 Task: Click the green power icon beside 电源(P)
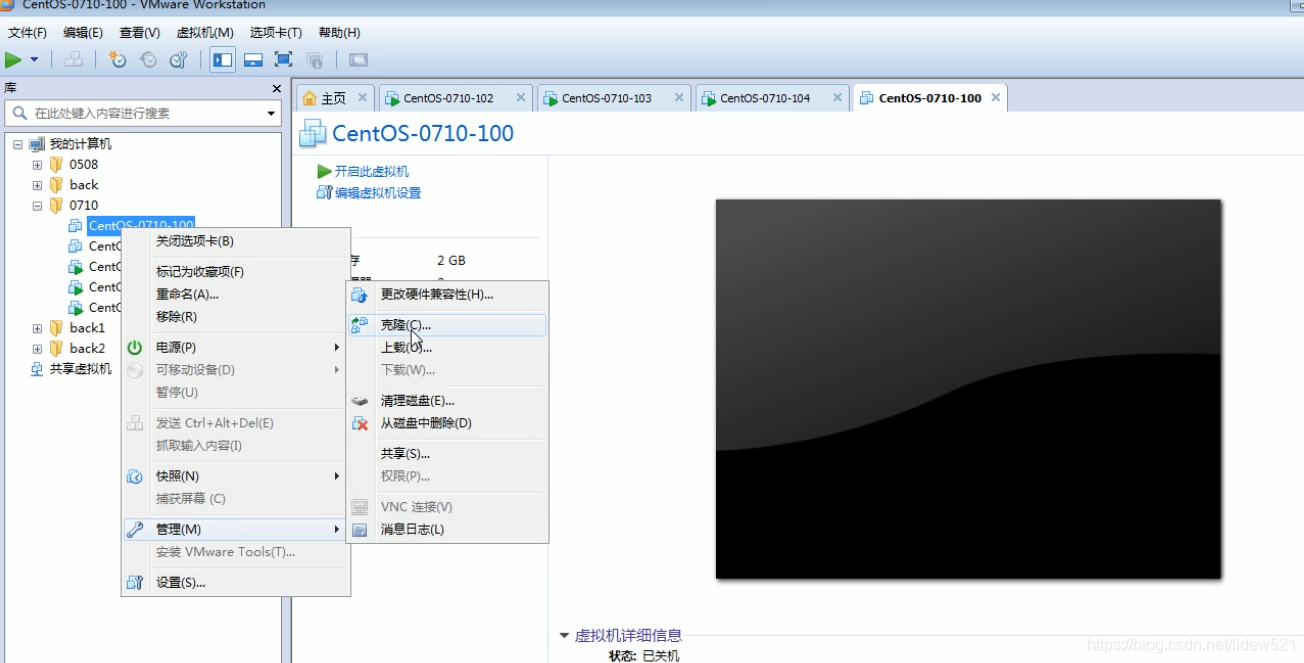point(135,347)
